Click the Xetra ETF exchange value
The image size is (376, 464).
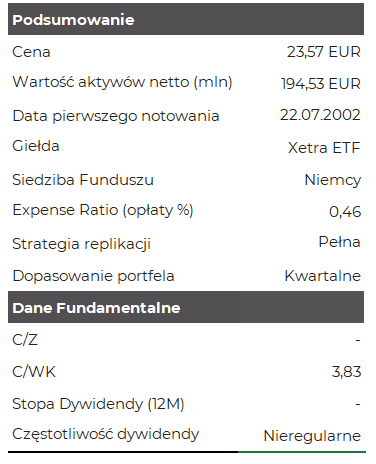pos(324,148)
